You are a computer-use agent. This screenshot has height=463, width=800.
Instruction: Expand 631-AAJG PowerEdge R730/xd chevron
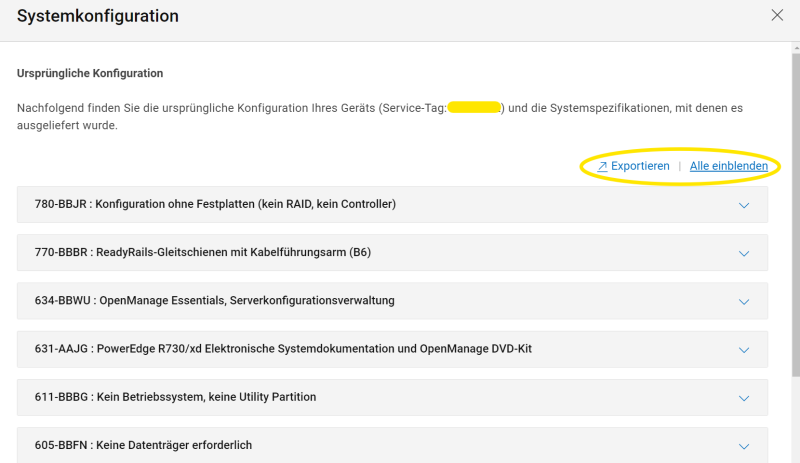click(744, 350)
